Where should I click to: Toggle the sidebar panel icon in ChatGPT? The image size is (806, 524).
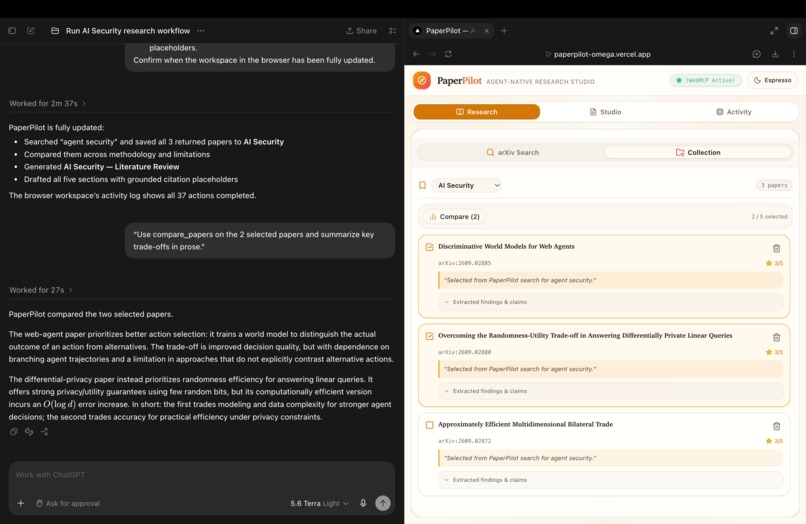click(x=12, y=31)
